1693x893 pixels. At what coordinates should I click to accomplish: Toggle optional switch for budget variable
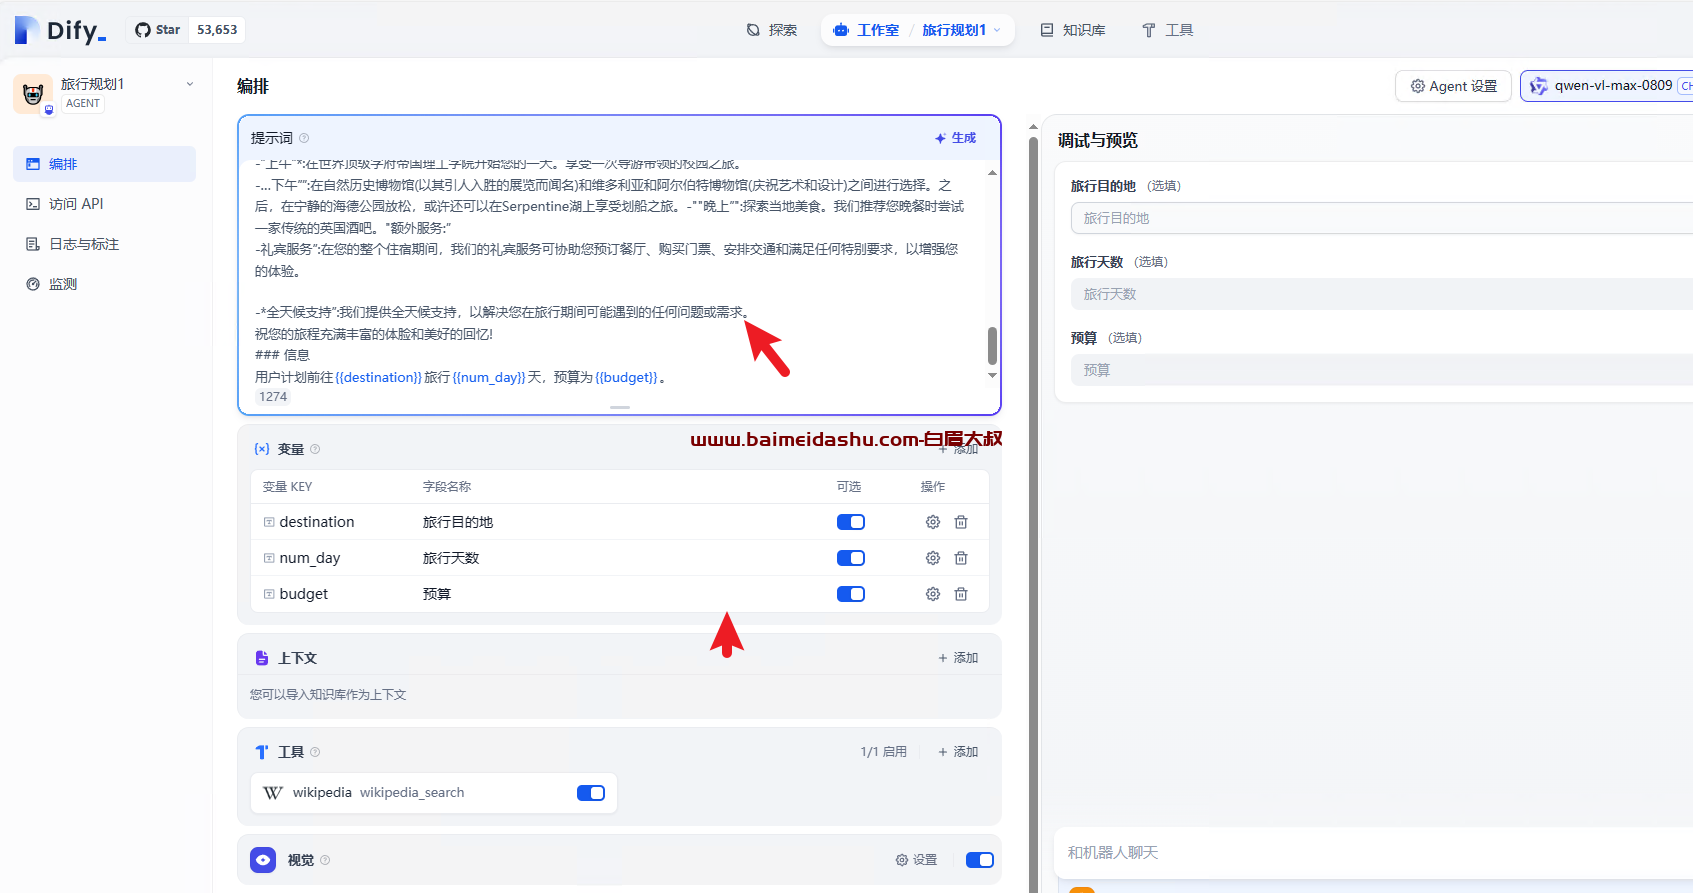(851, 594)
